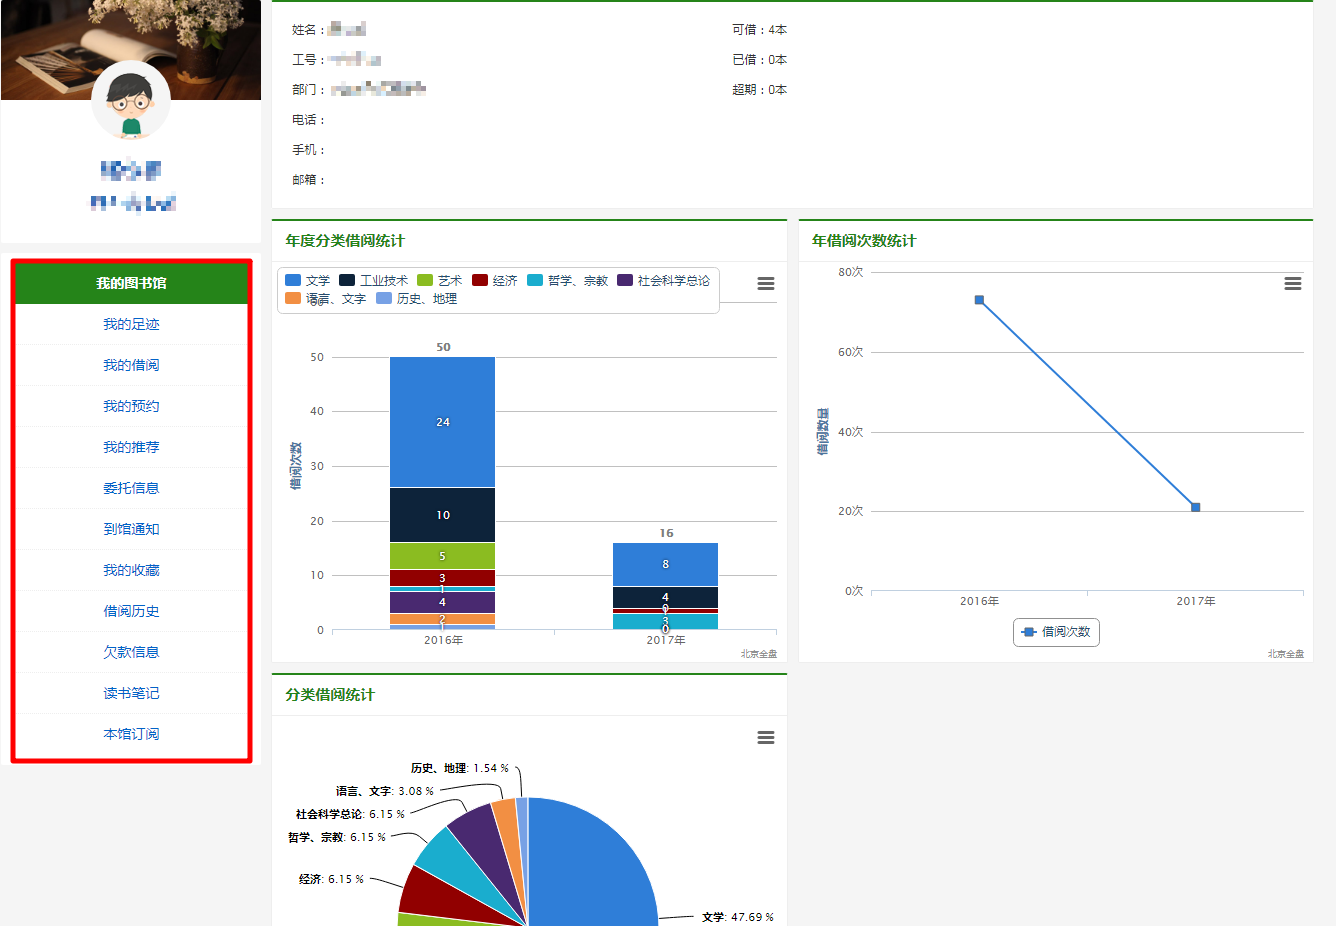Open the 分类借阅统计 pie chart hamburger menu
Screen dimensions: 1336x926
point(766,738)
